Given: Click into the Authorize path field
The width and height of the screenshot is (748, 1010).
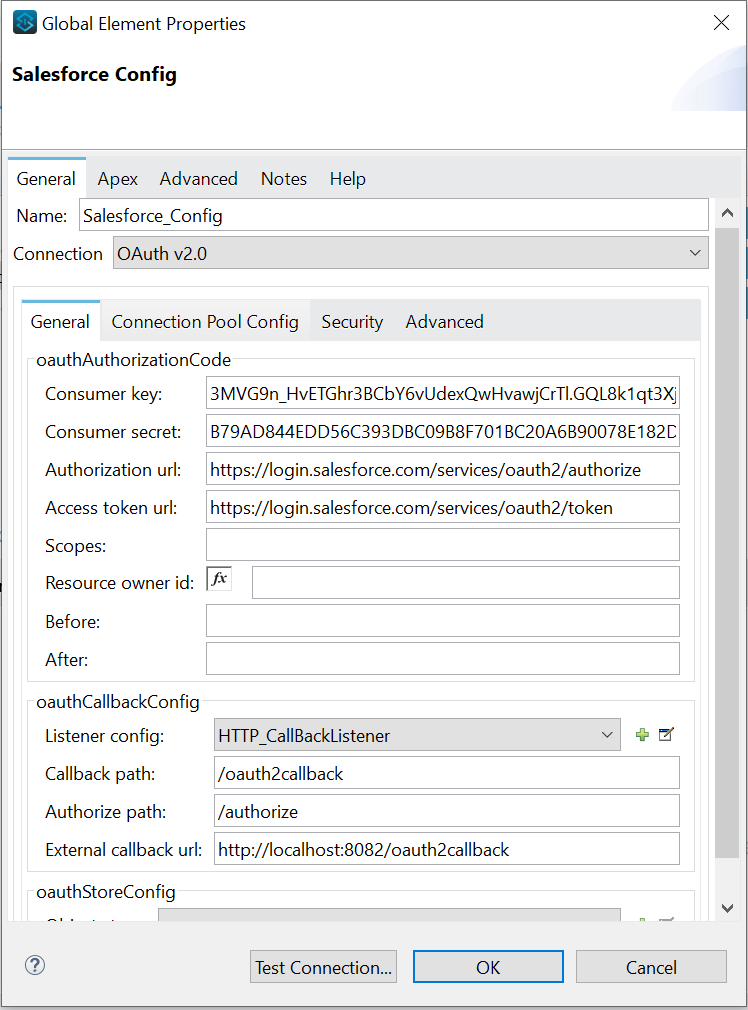Looking at the screenshot, I should click(446, 811).
